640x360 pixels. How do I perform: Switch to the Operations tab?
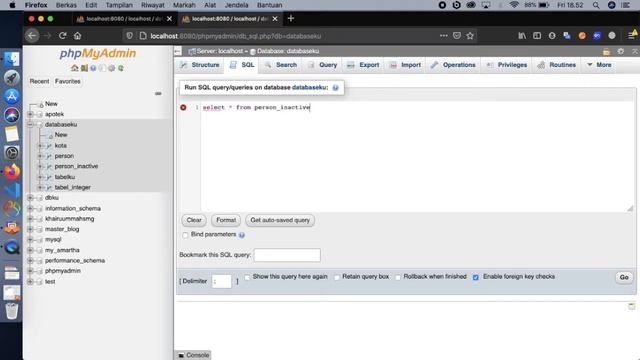pos(453,65)
